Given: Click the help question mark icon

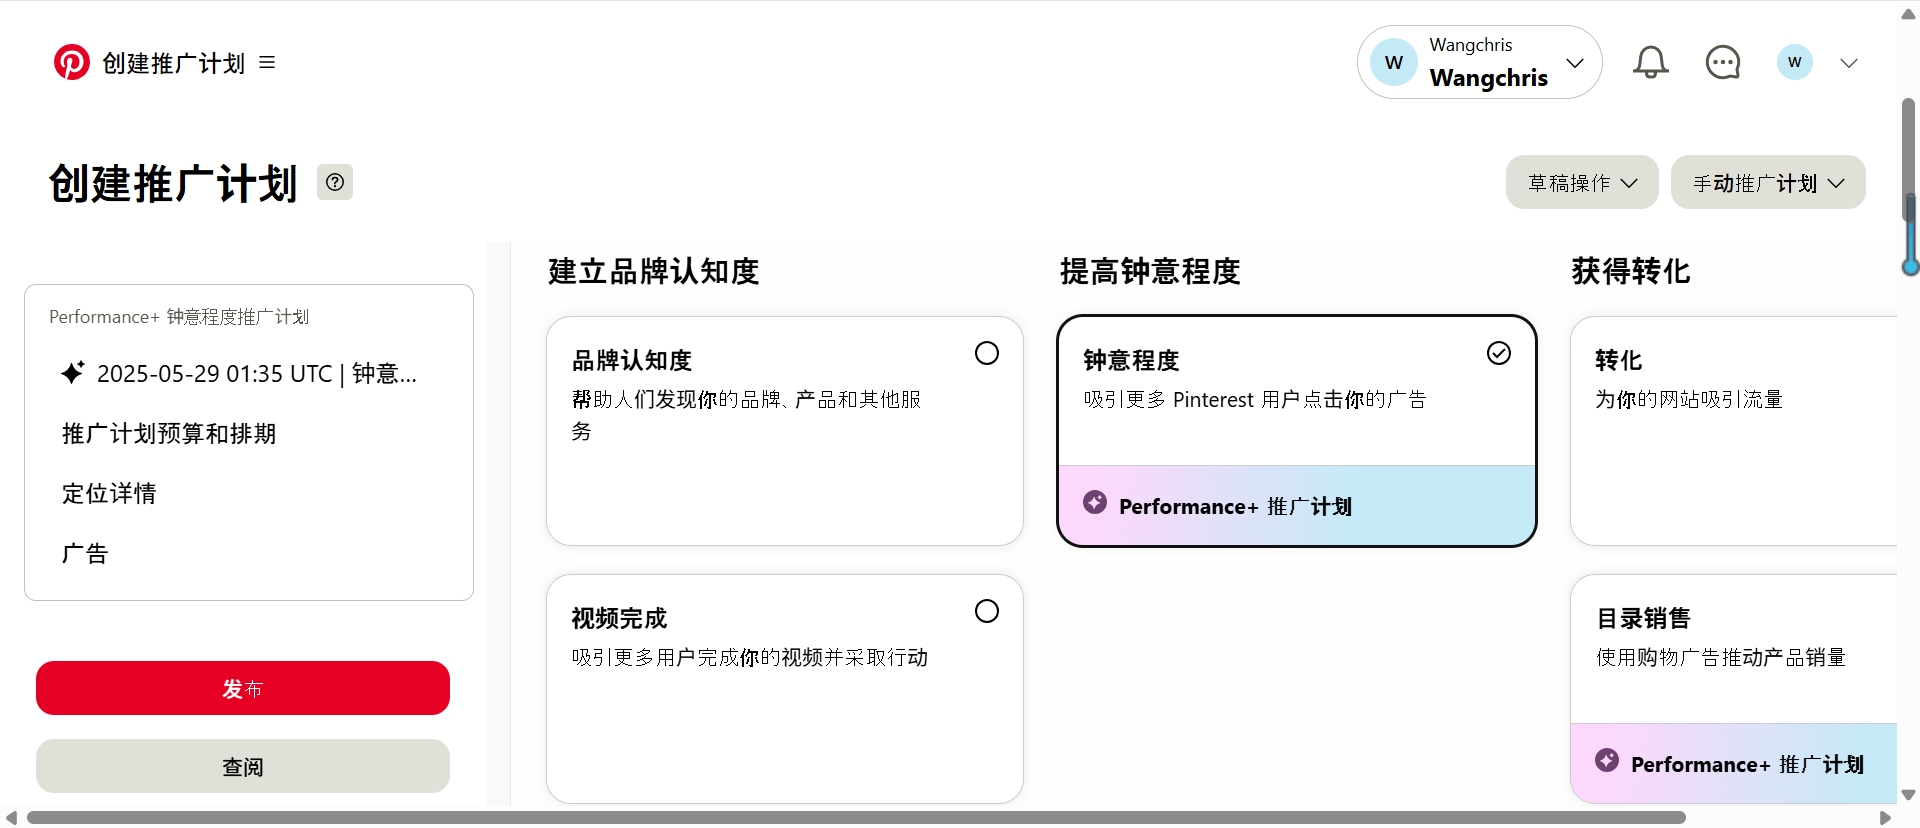Looking at the screenshot, I should point(335,182).
